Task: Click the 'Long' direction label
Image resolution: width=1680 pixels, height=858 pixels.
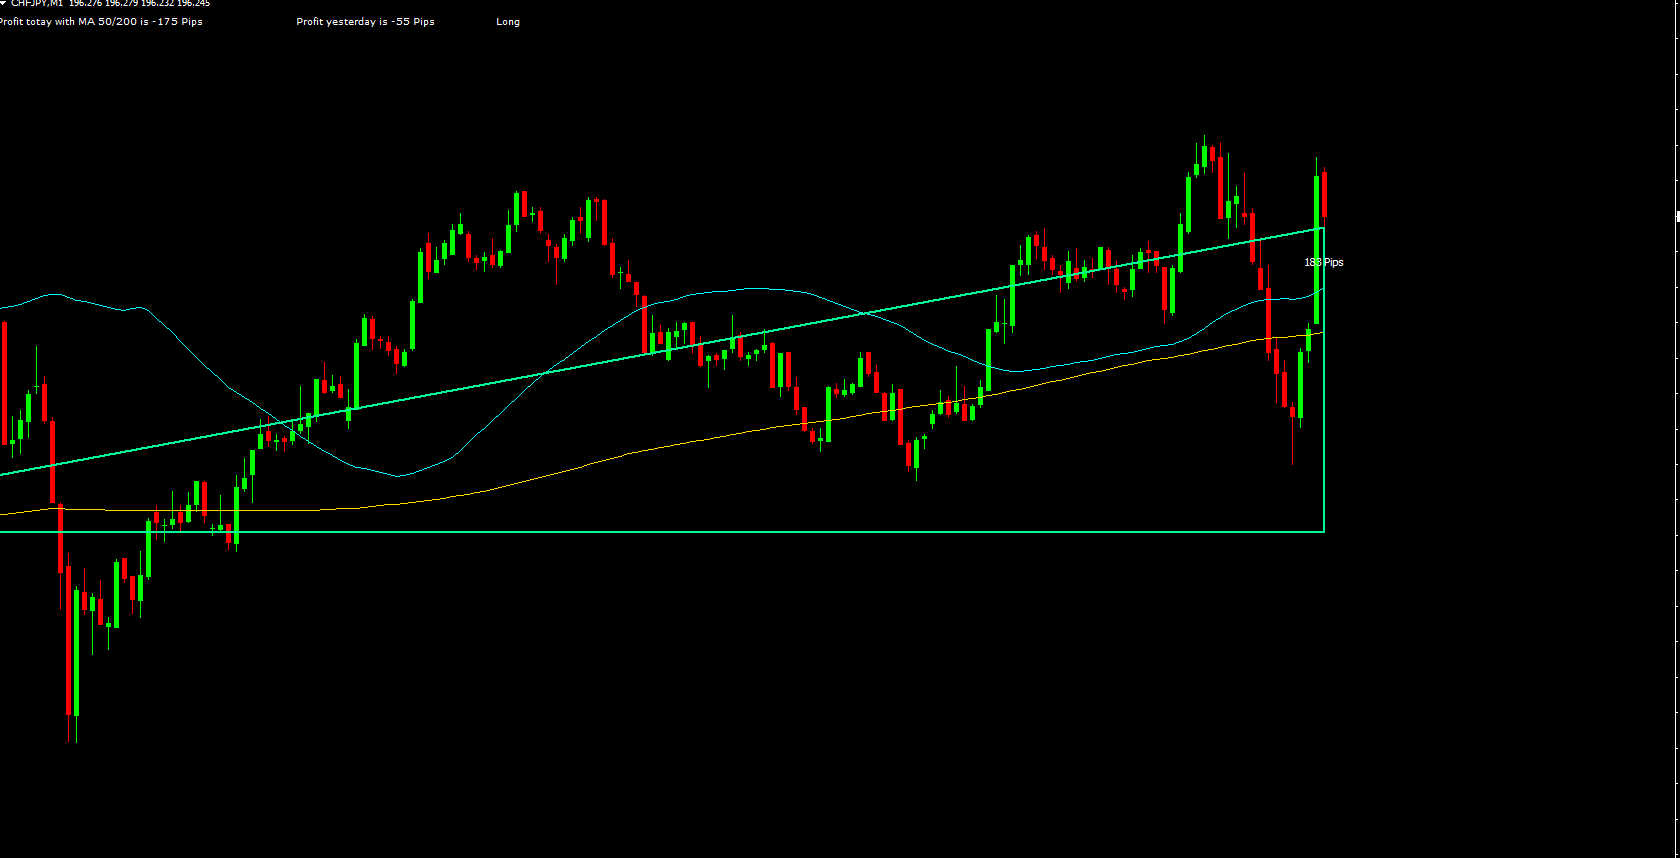Action: tap(508, 22)
